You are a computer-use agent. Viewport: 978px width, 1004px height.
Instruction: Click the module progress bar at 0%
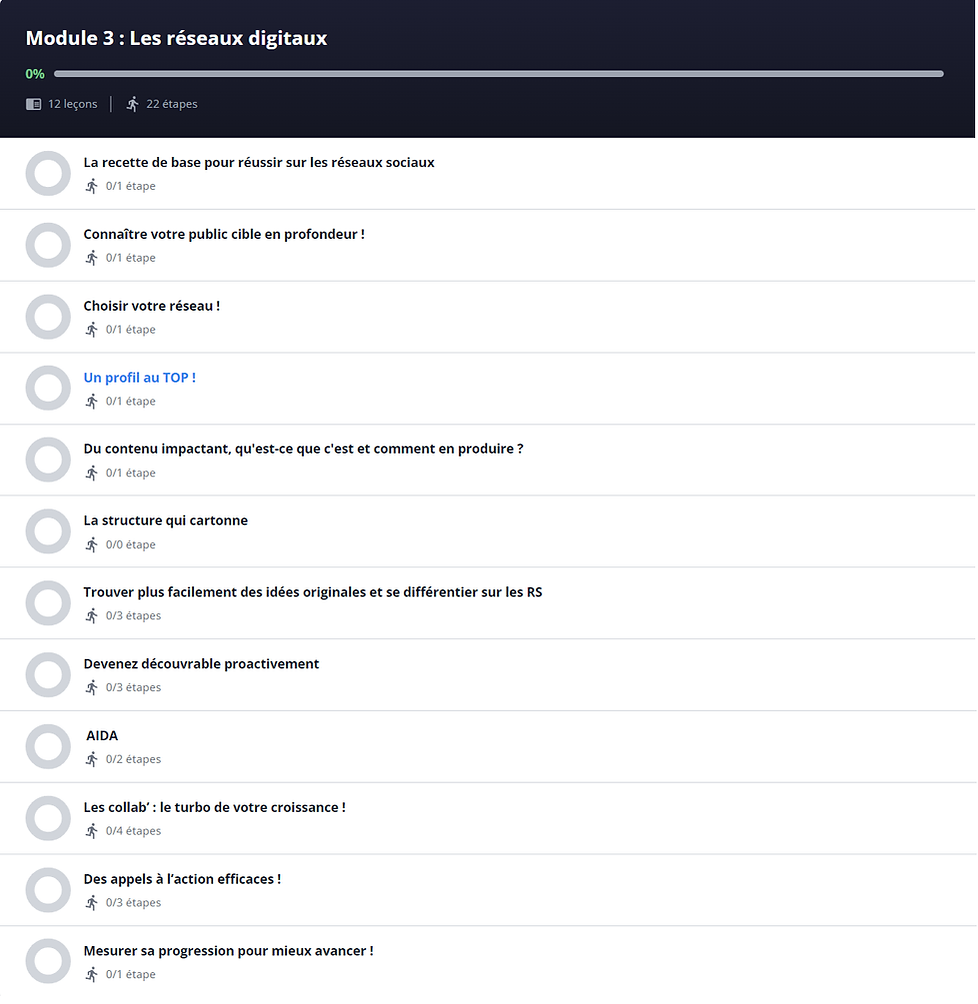[x=498, y=74]
